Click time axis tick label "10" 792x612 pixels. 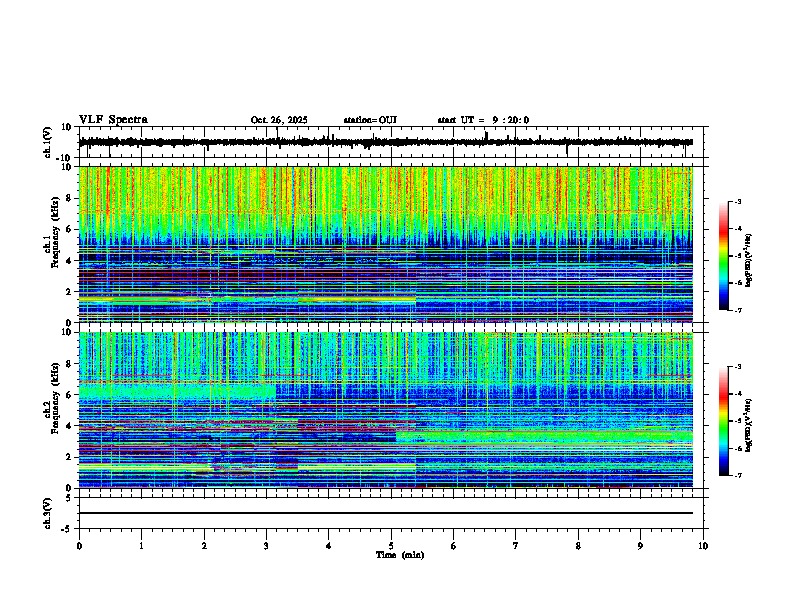[703, 546]
